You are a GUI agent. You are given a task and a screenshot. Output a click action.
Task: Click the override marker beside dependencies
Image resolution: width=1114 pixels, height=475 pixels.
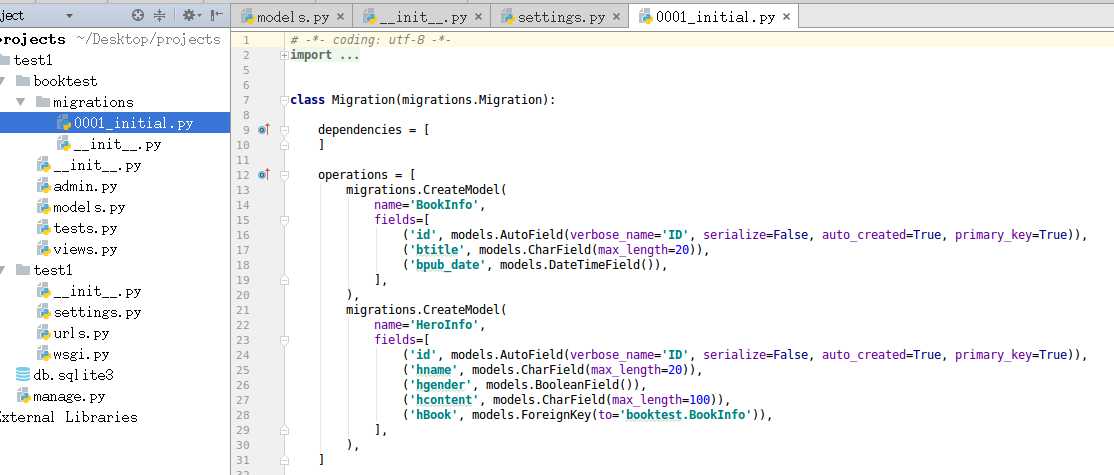(x=264, y=130)
